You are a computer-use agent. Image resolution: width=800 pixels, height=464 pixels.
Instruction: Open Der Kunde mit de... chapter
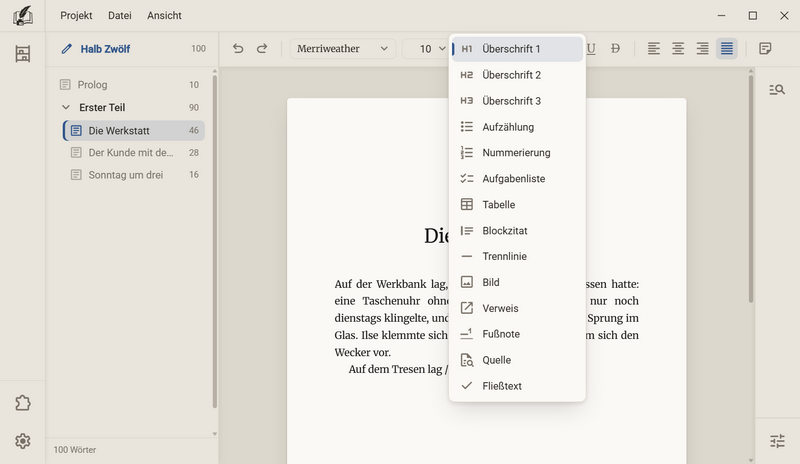[134, 153]
